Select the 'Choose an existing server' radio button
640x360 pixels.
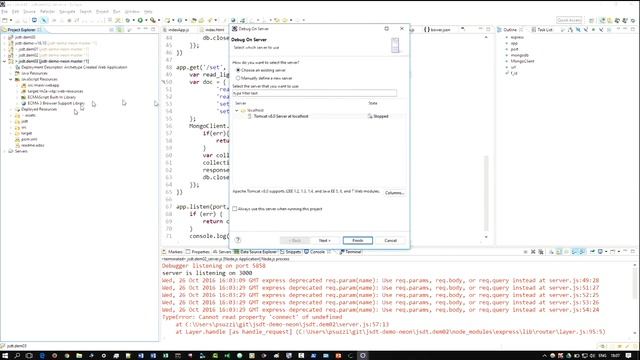tap(238, 70)
